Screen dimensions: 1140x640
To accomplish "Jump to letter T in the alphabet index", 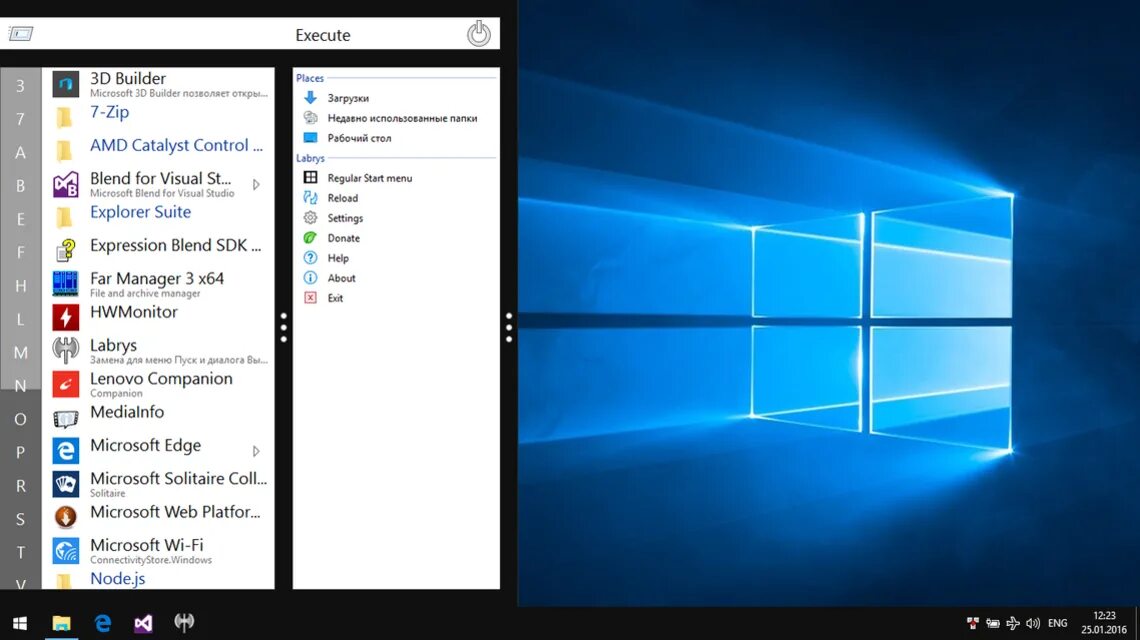I will (20, 553).
